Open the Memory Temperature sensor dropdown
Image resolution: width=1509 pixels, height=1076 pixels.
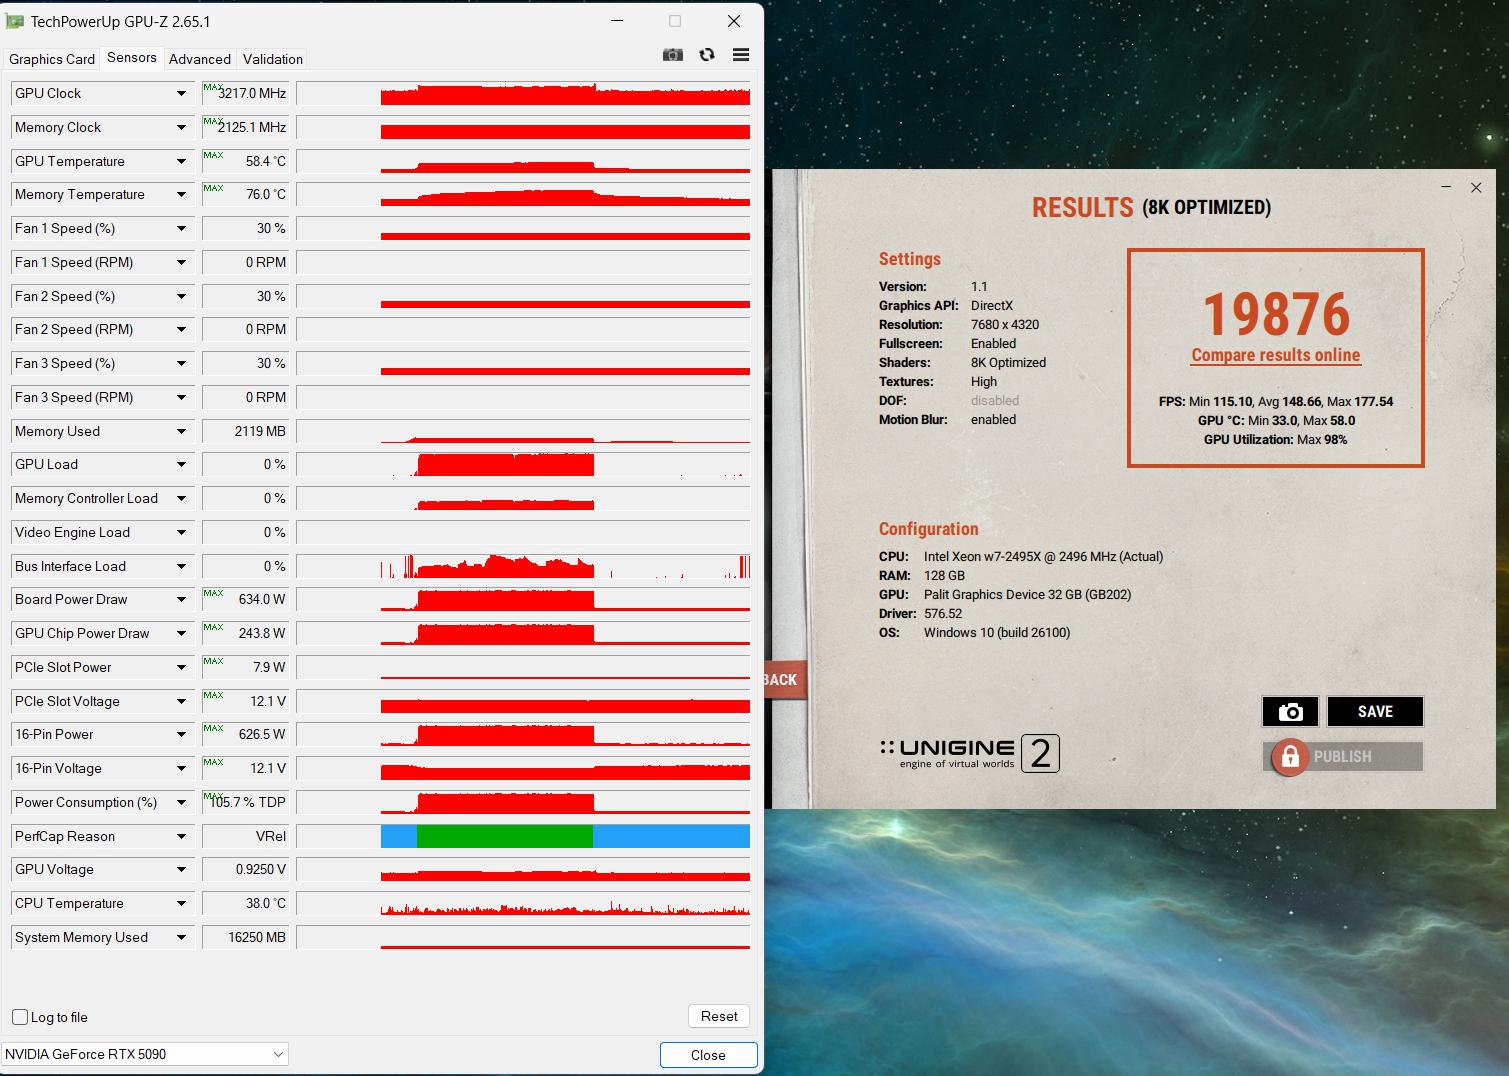[181, 194]
